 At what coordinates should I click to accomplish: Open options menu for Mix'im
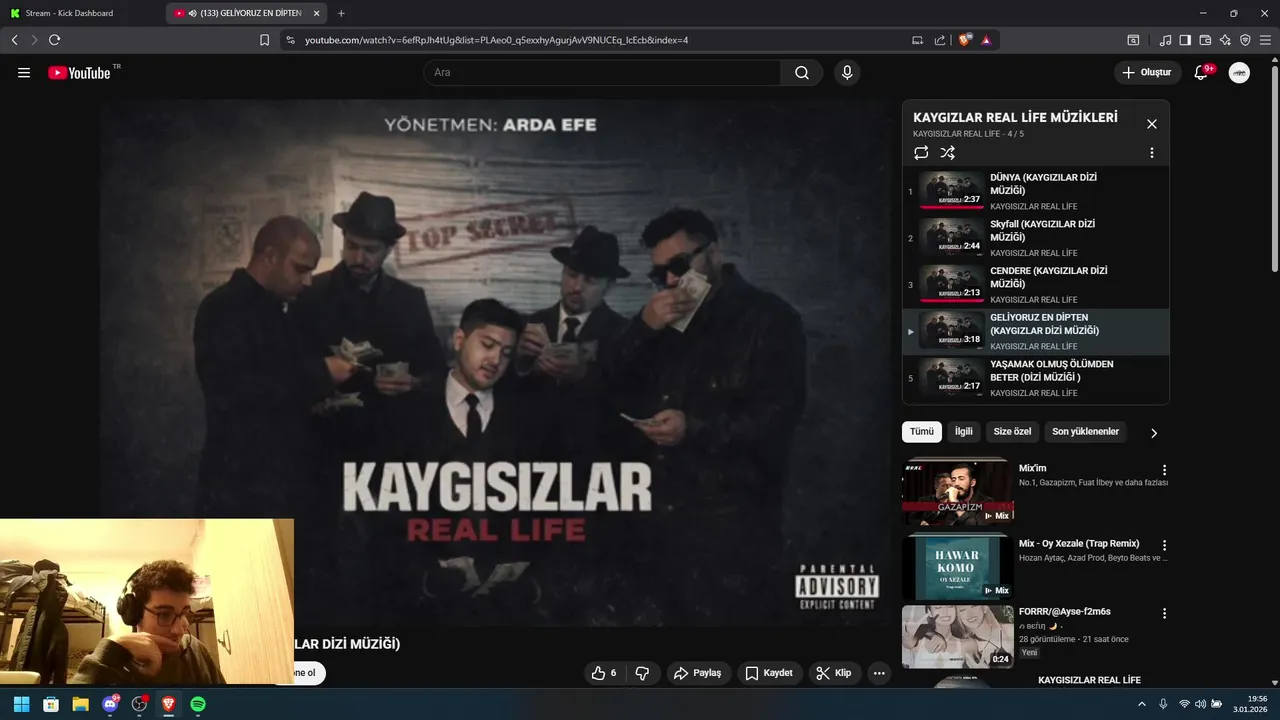(x=1164, y=470)
